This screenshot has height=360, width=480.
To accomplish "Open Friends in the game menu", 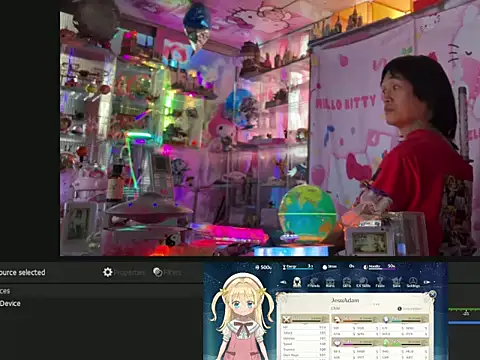I will coord(313,282).
